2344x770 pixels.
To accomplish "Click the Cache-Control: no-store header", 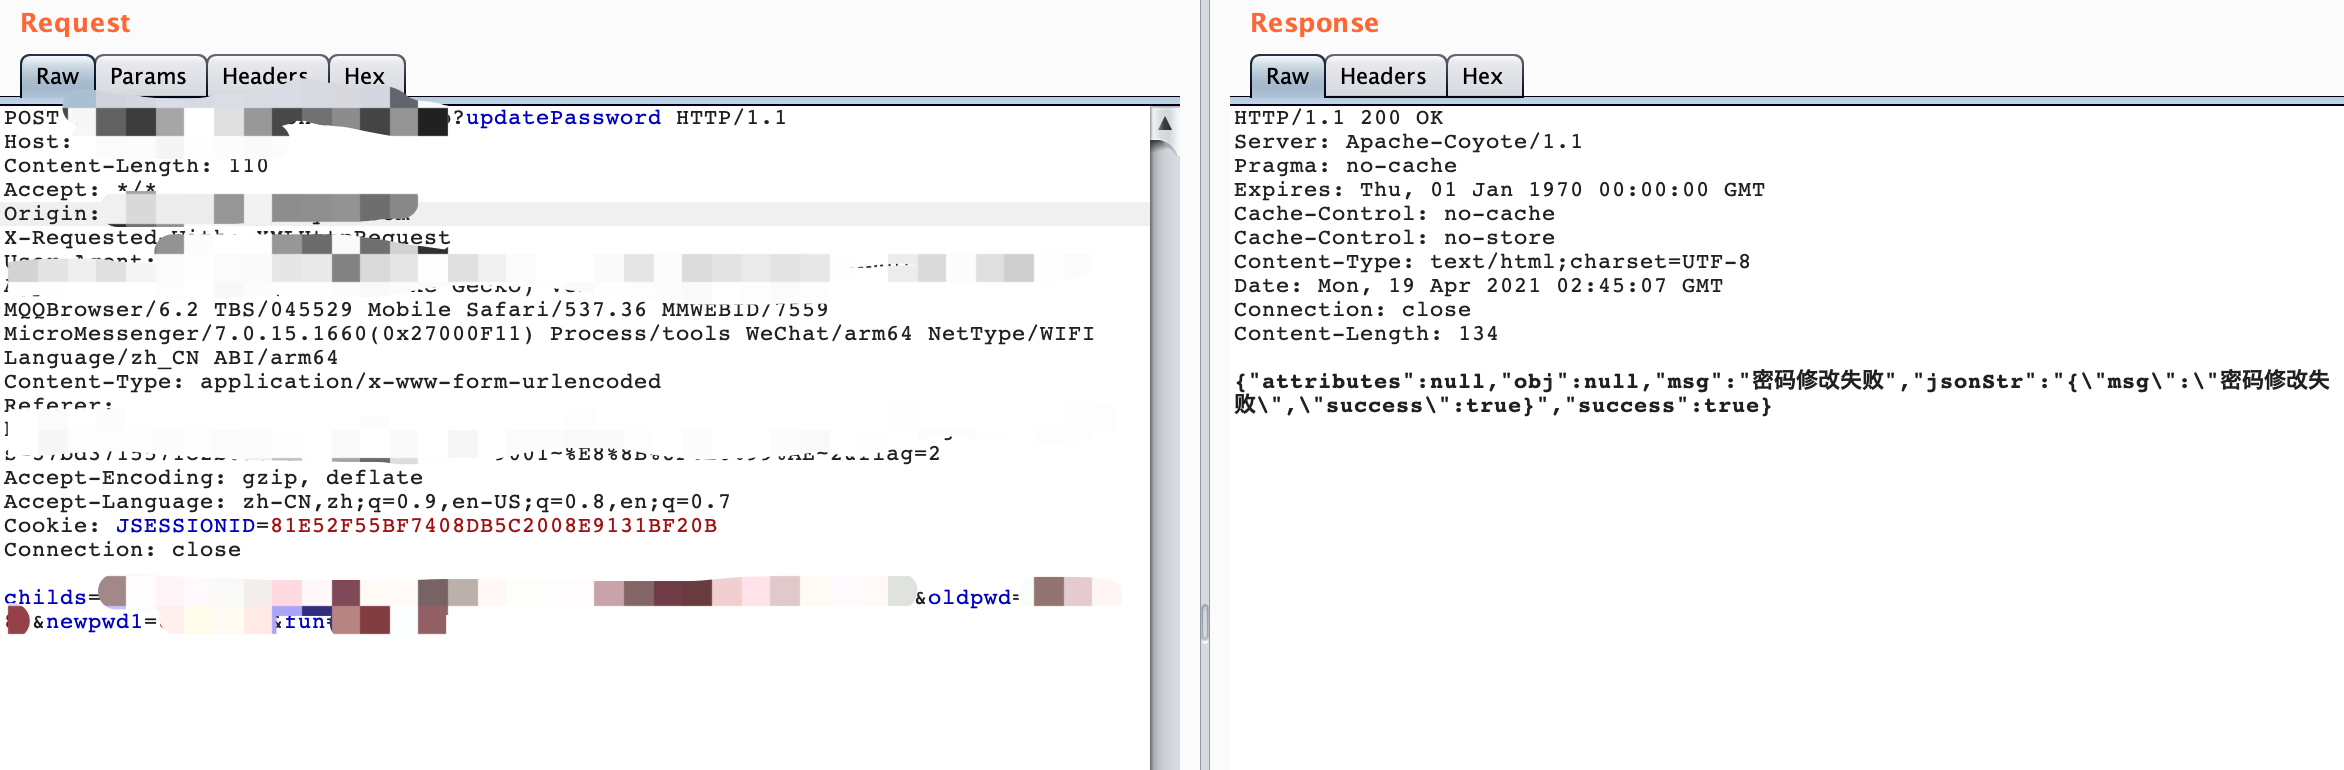I will click(1394, 238).
